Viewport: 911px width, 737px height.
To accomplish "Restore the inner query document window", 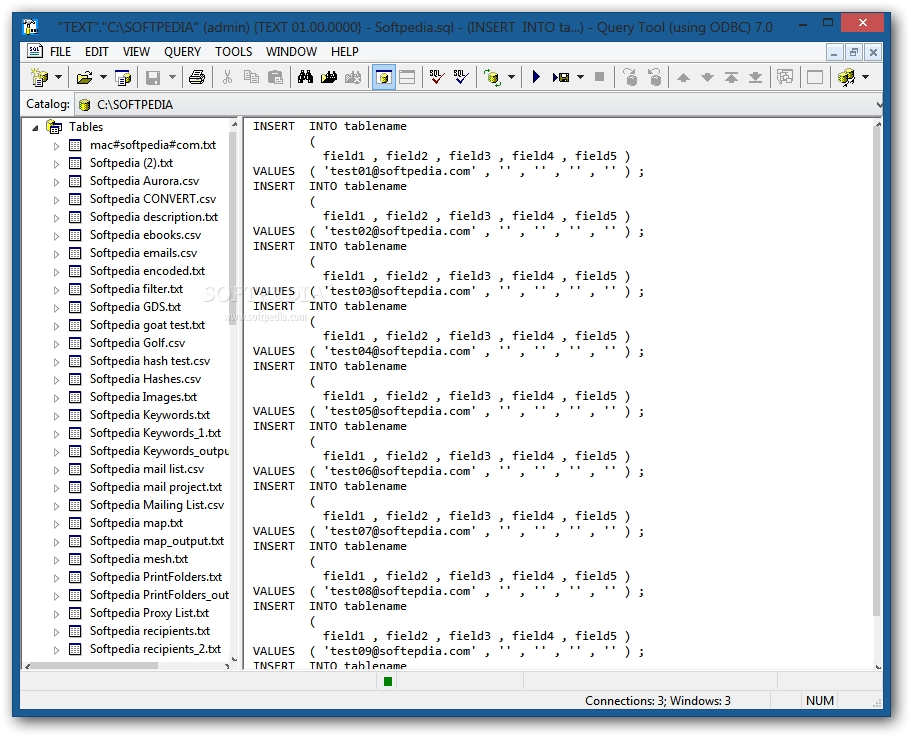I will 853,53.
